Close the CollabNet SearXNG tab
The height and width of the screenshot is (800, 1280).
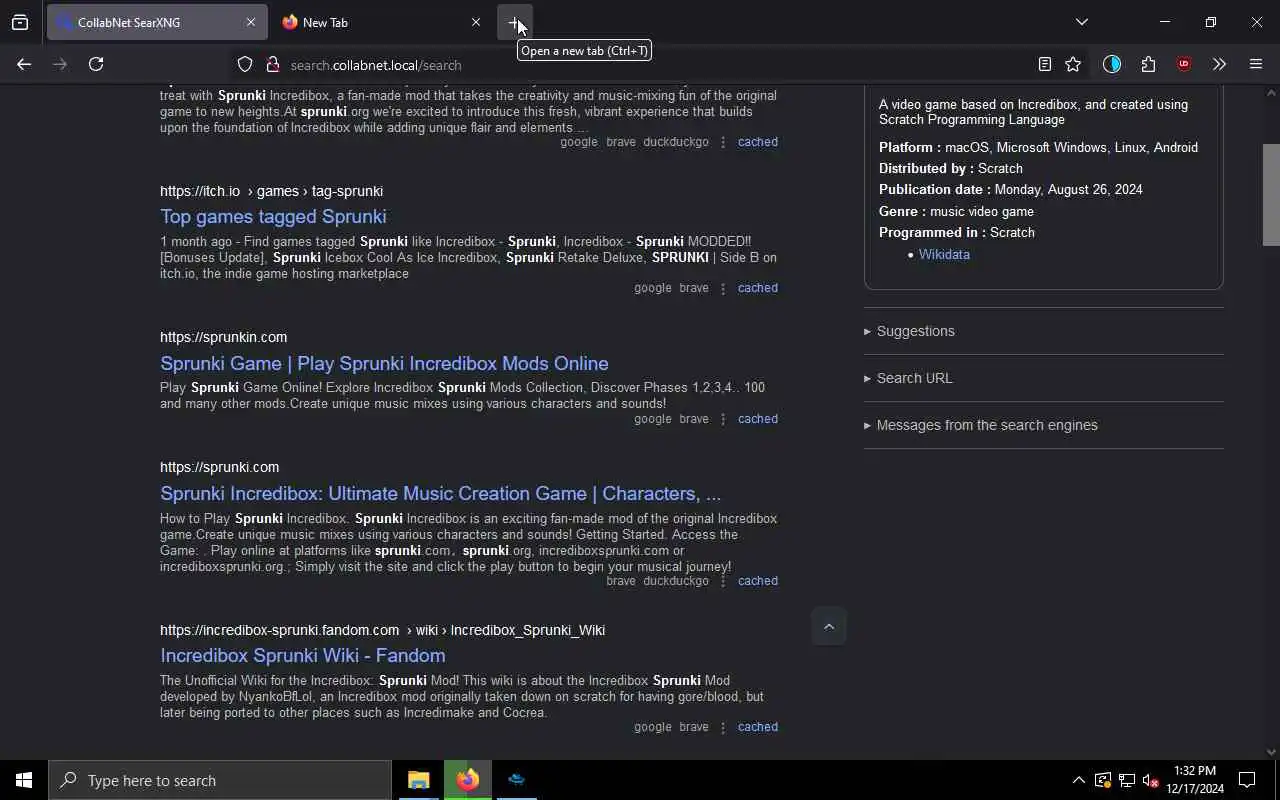tap(250, 22)
